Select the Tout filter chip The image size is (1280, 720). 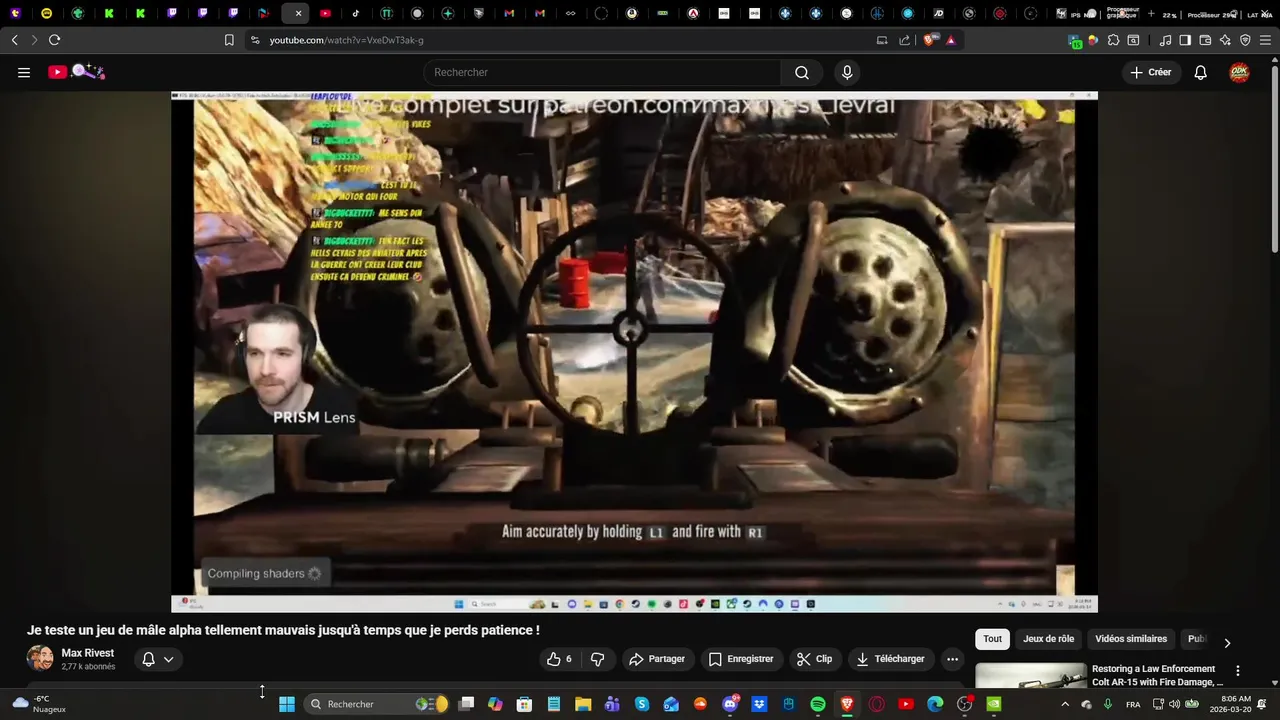[992, 639]
